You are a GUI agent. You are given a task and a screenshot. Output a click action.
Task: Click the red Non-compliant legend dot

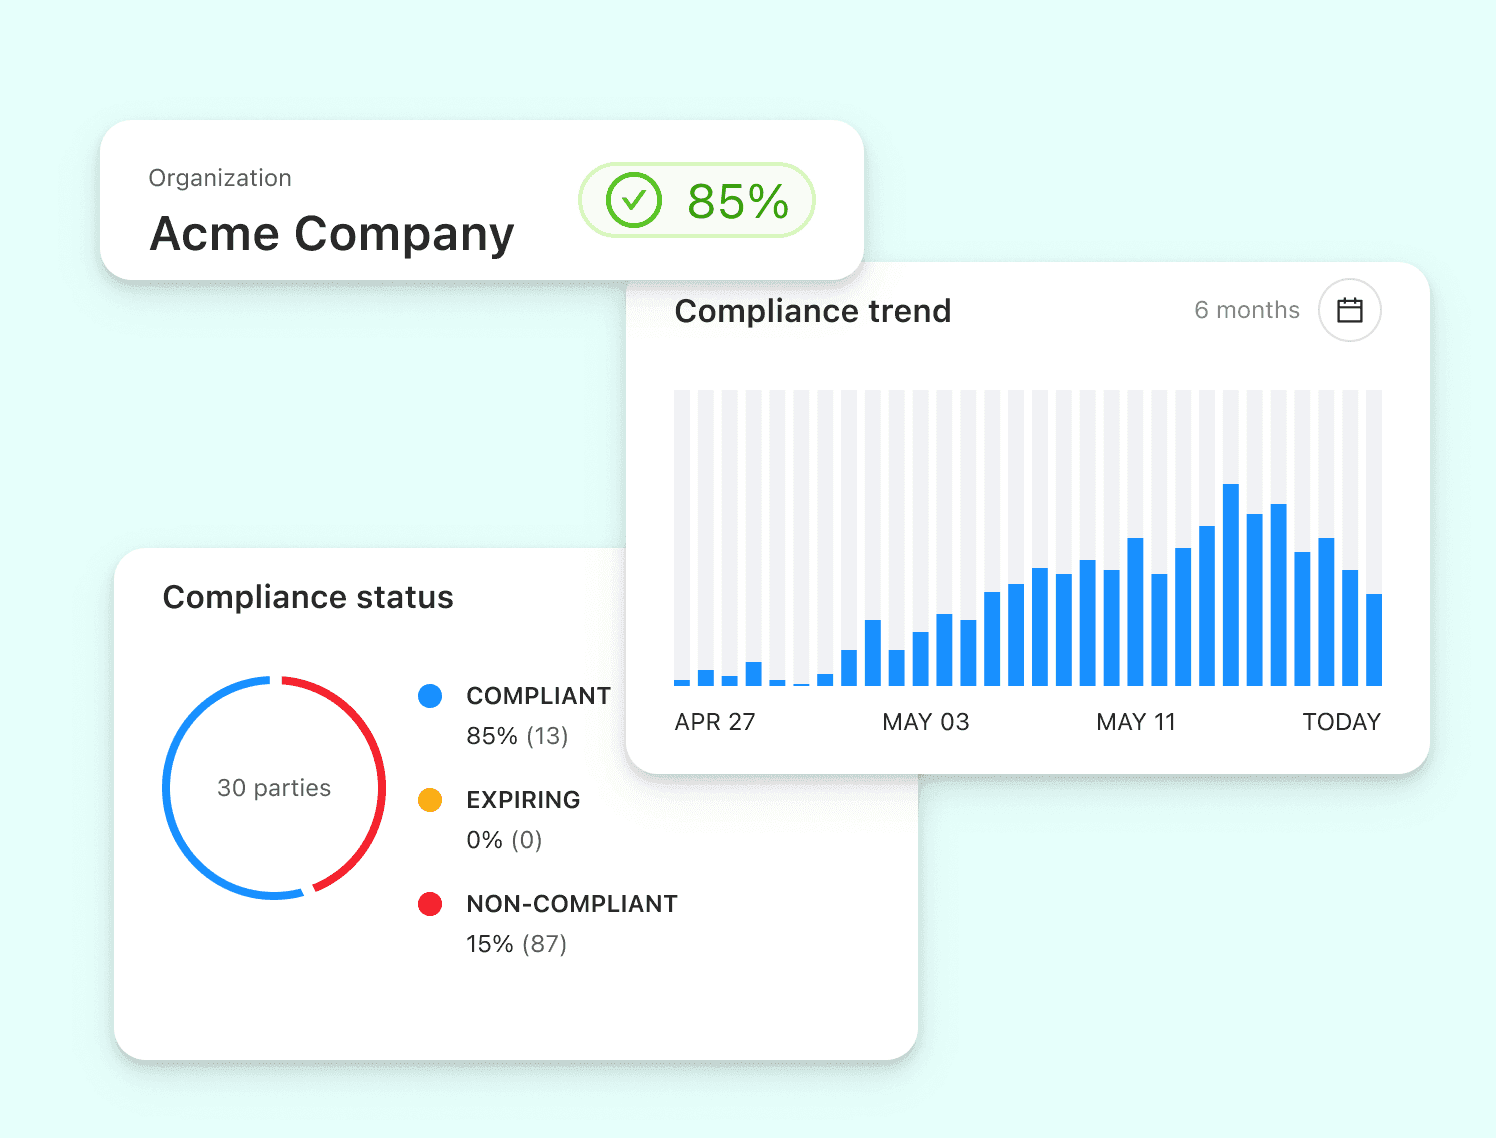tap(430, 904)
